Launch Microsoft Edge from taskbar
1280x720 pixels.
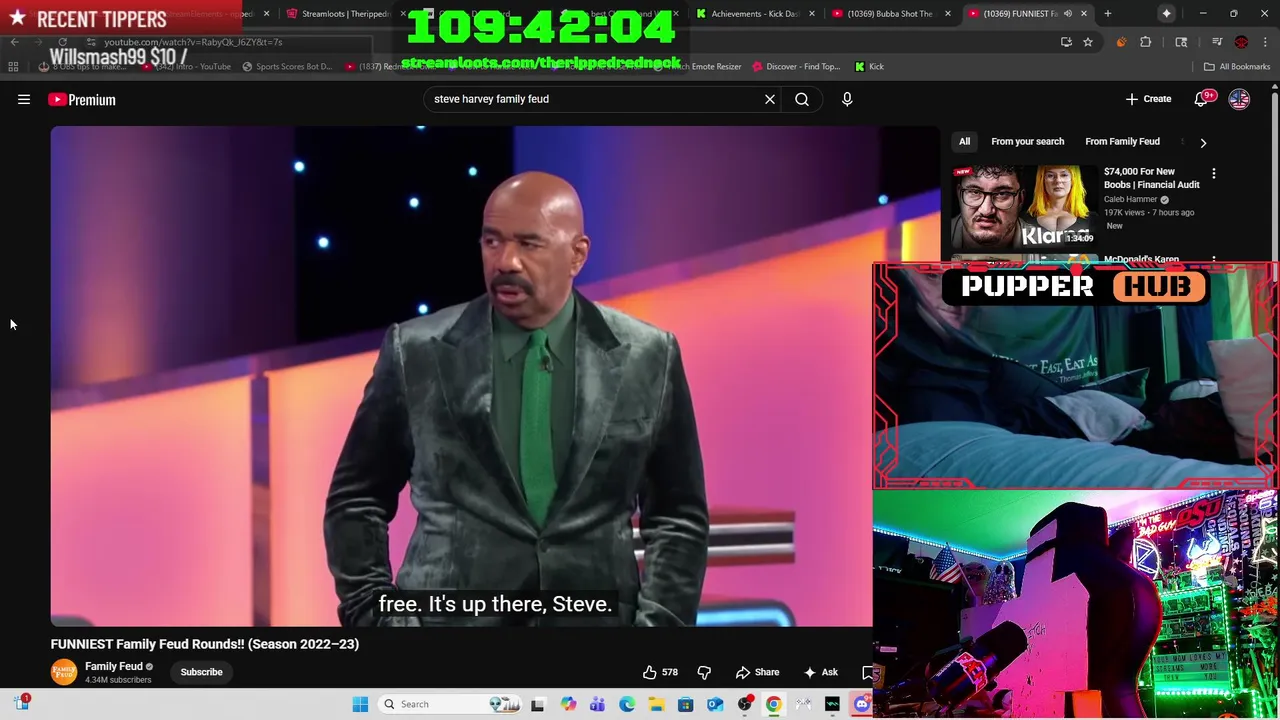click(x=627, y=704)
